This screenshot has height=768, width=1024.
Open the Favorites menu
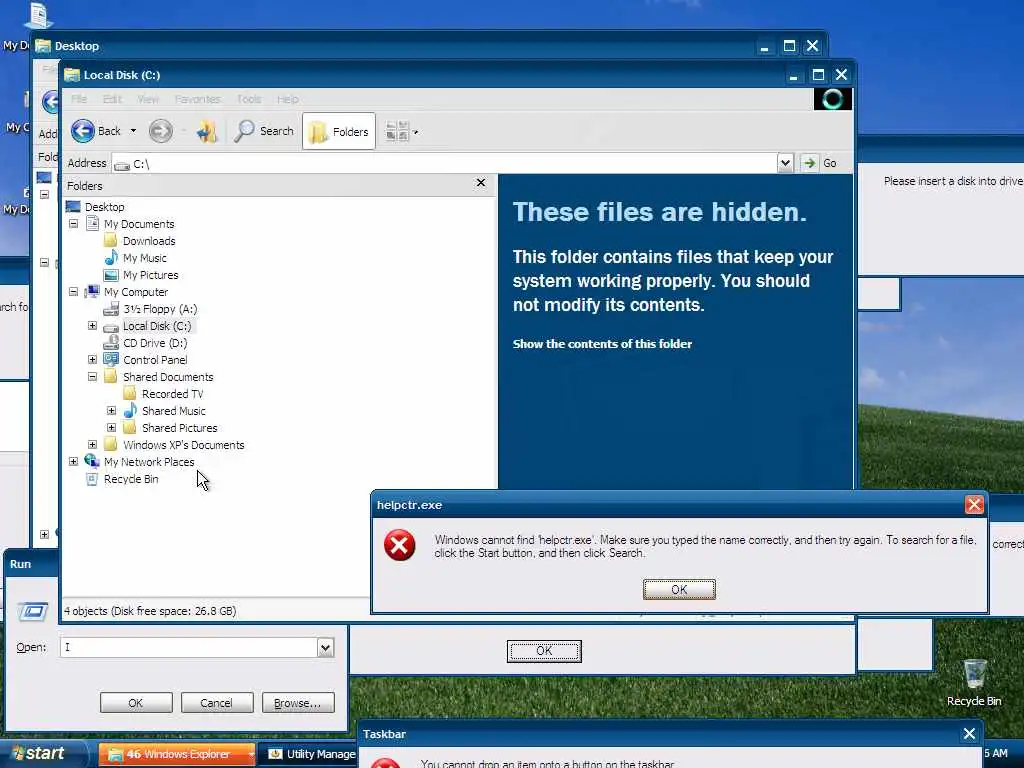pos(197,99)
